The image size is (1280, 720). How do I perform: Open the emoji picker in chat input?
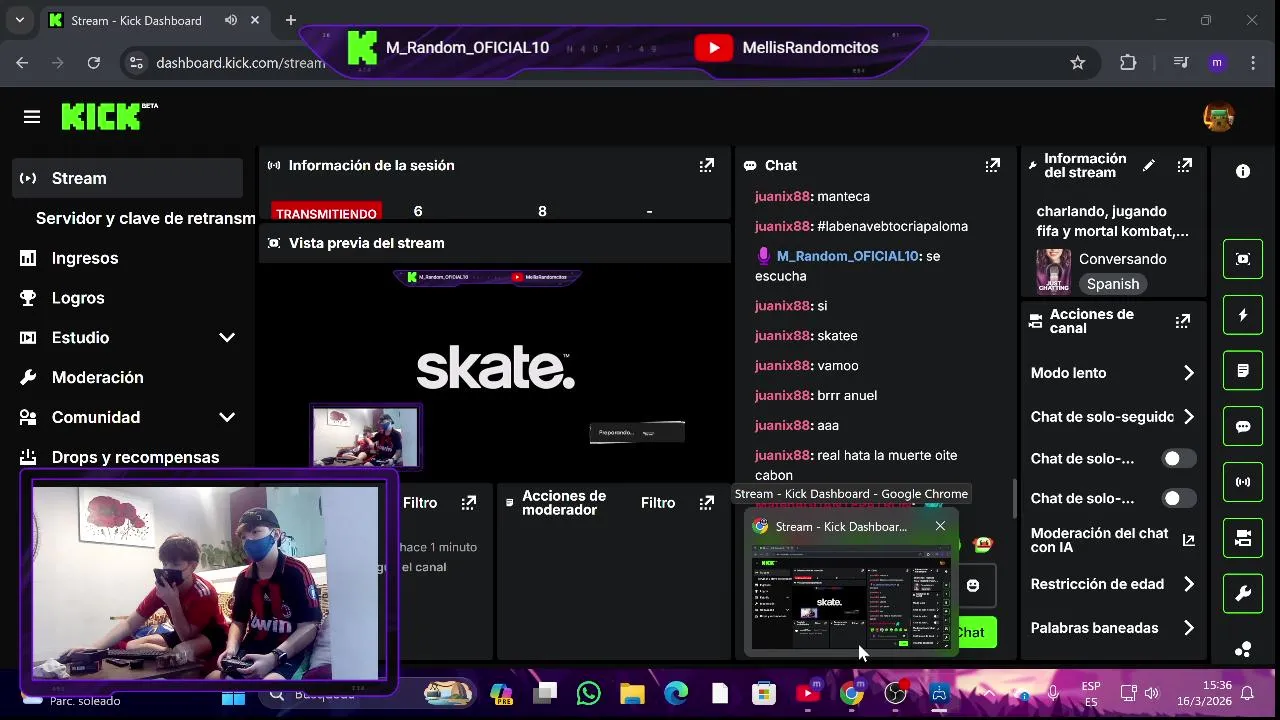[973, 585]
